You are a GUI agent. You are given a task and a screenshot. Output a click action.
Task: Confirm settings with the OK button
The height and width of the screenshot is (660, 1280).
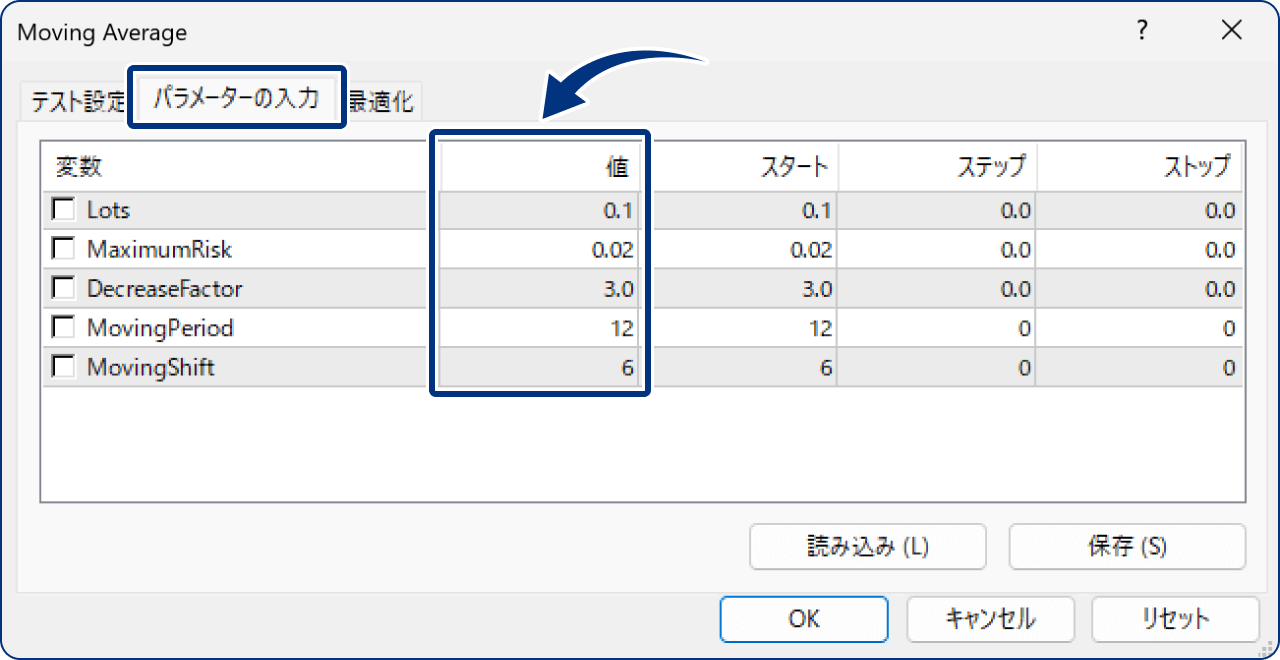(803, 618)
